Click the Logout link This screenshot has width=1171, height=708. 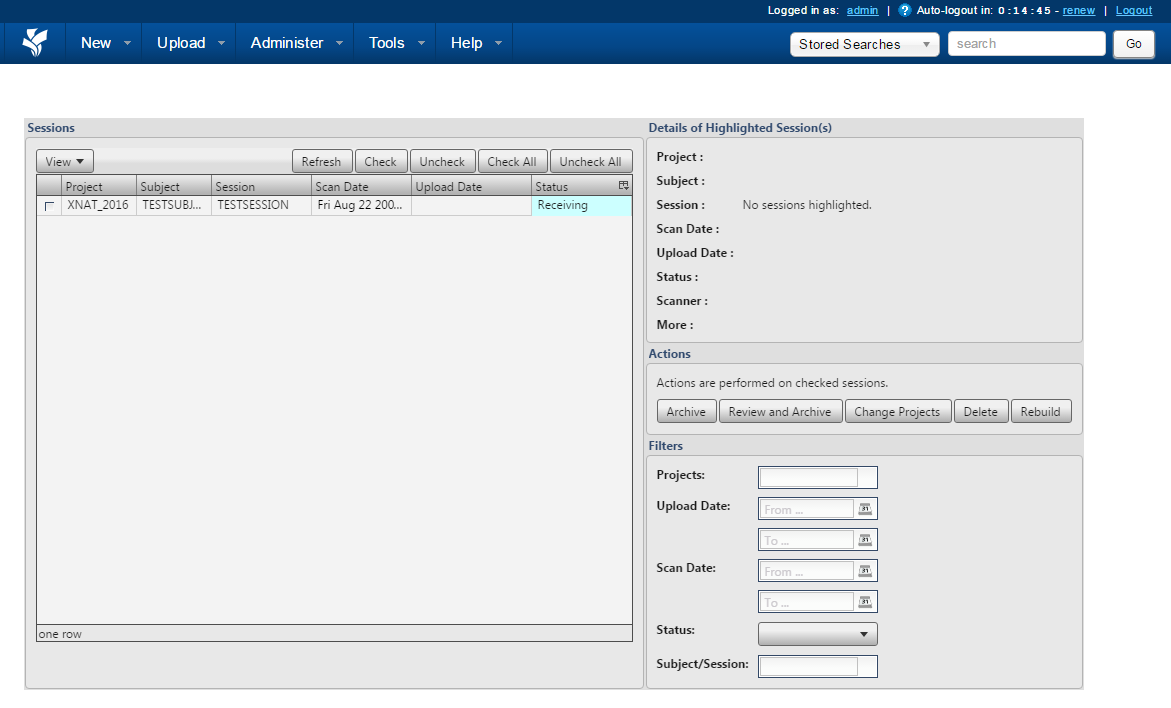(1133, 11)
